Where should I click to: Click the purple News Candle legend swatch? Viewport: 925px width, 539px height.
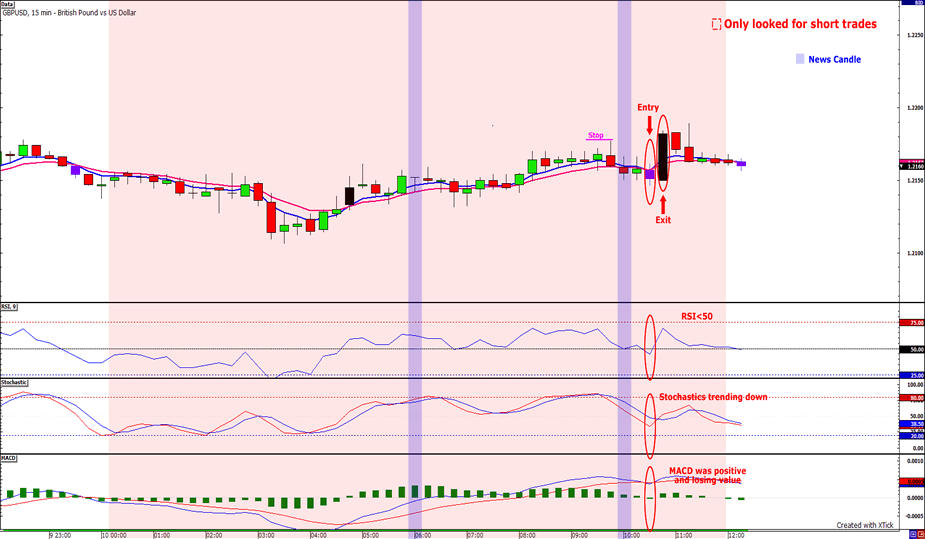[800, 59]
